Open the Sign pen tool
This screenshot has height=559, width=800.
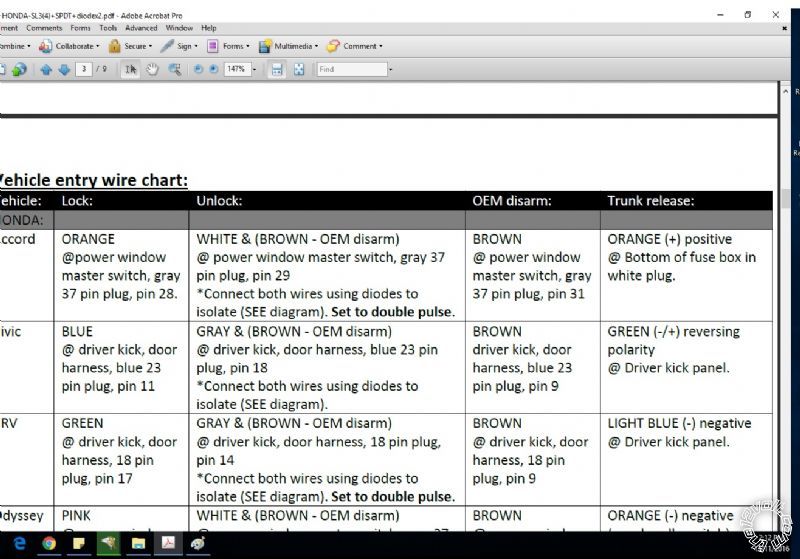click(179, 46)
